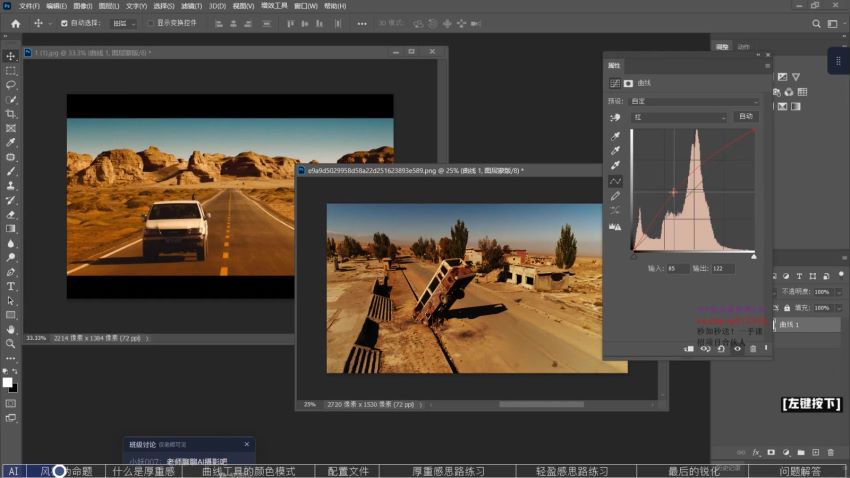850x478 pixels.
Task: Open the 预设 preset dropdown
Action: [694, 101]
